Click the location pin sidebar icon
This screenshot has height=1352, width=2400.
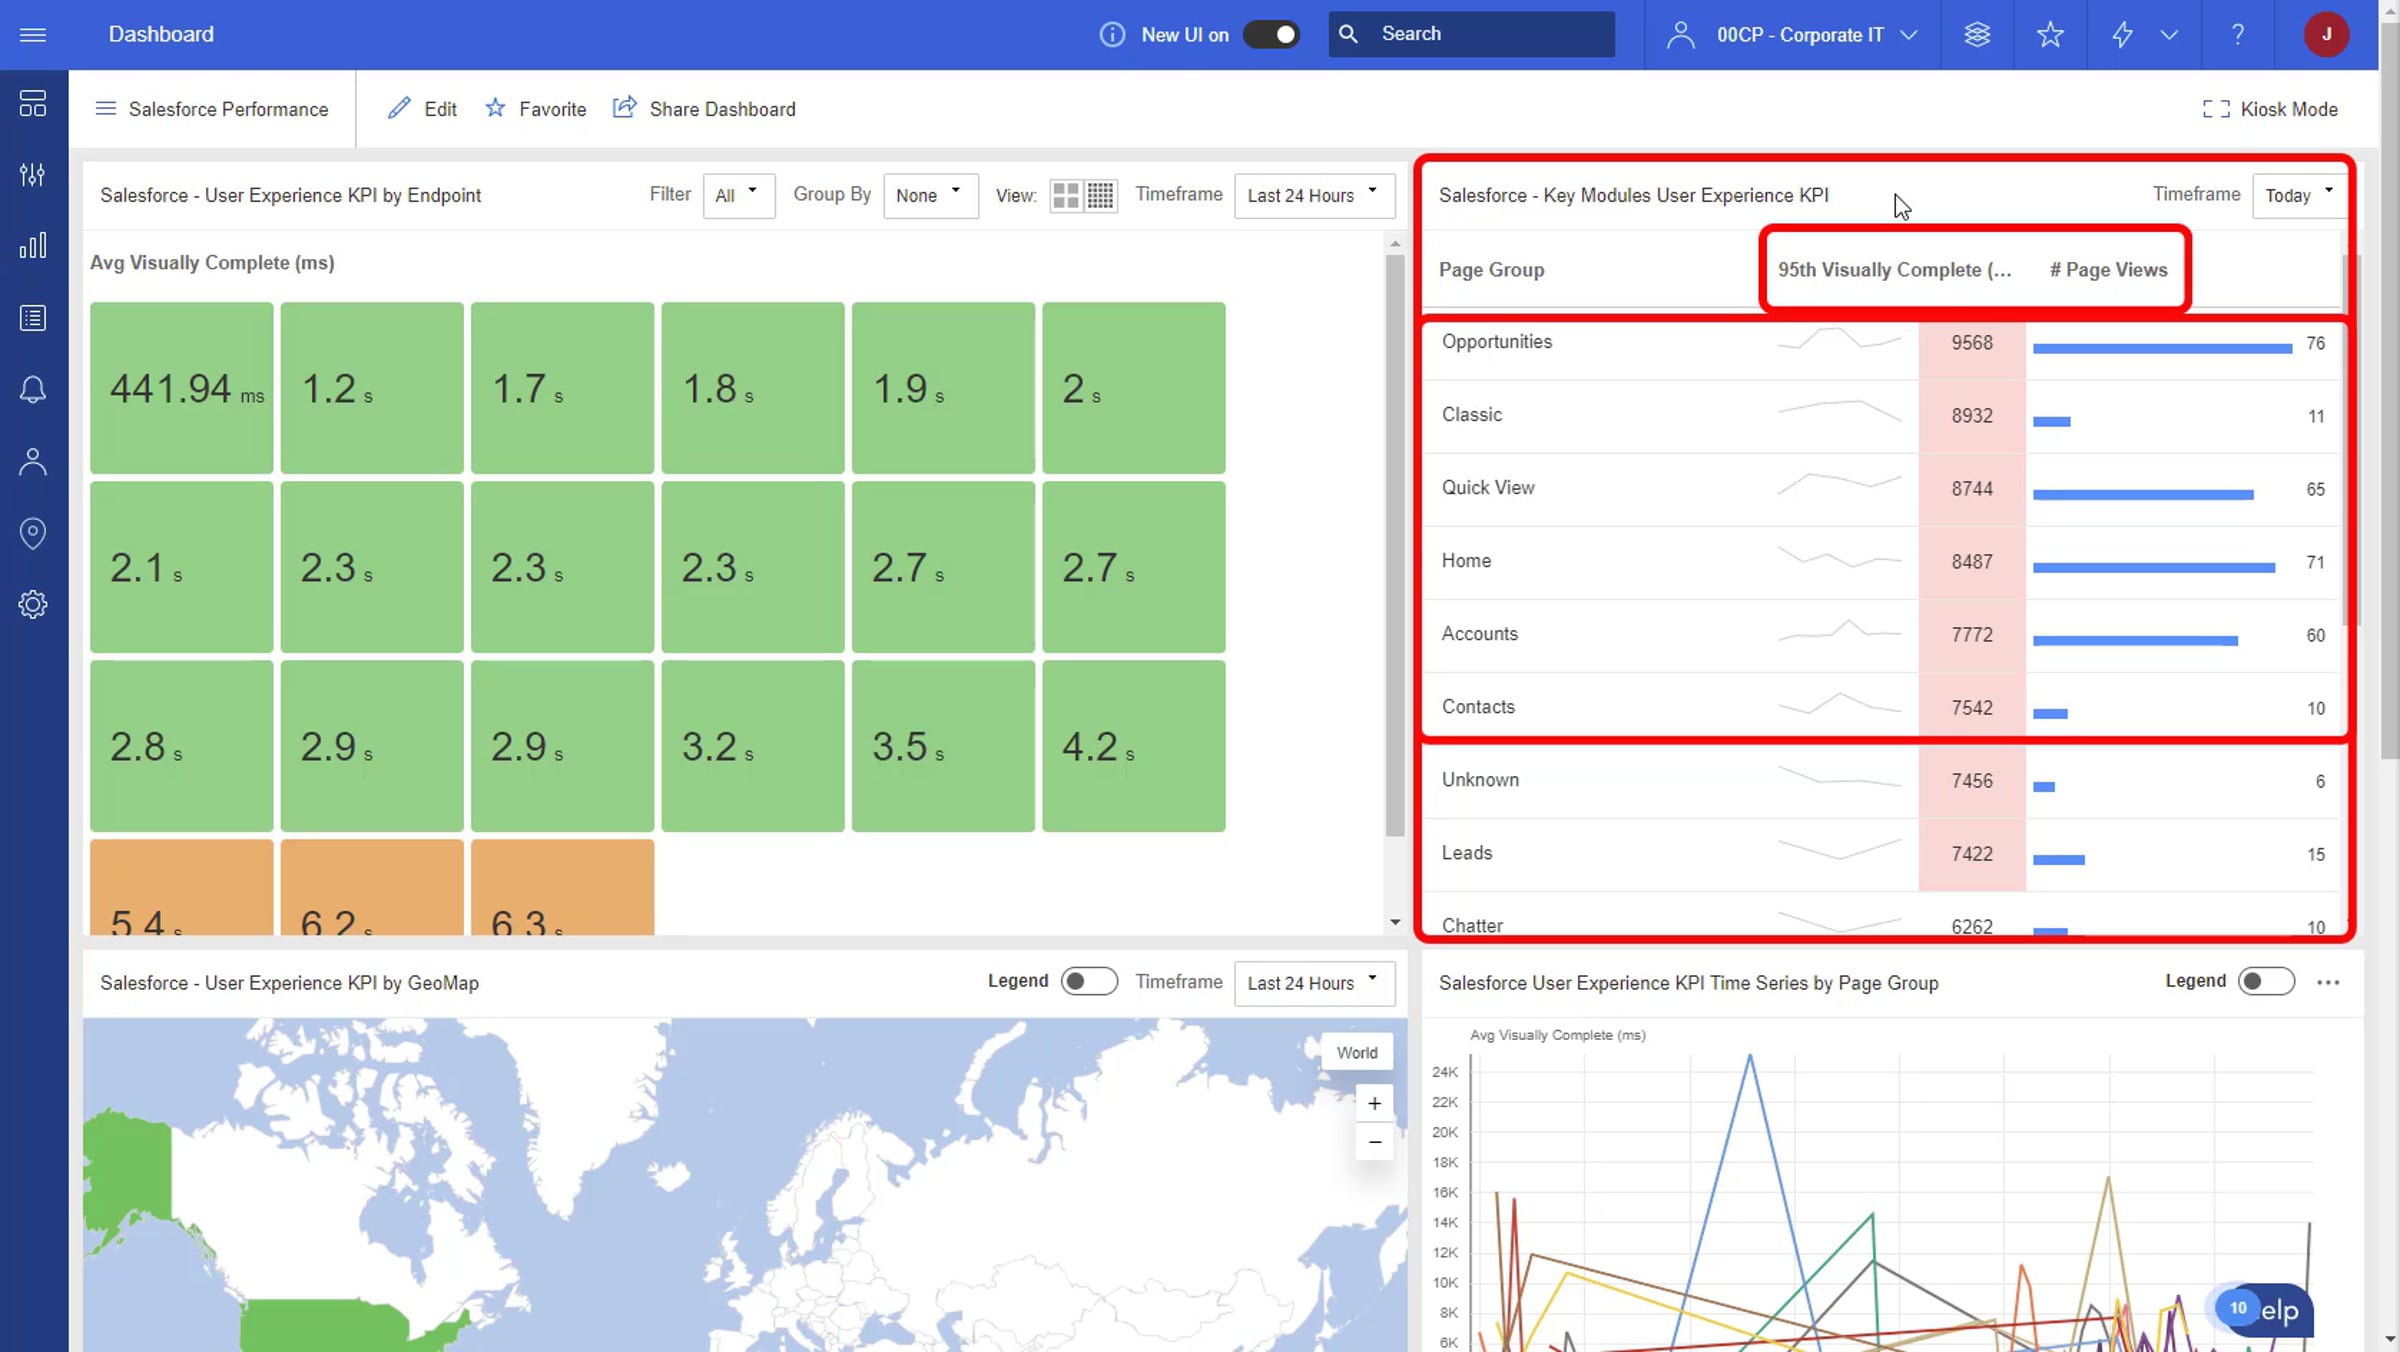tap(33, 533)
